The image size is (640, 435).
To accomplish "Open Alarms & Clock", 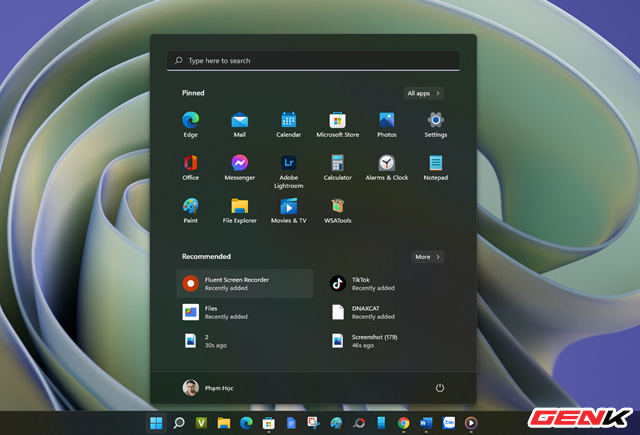I will tap(387, 167).
